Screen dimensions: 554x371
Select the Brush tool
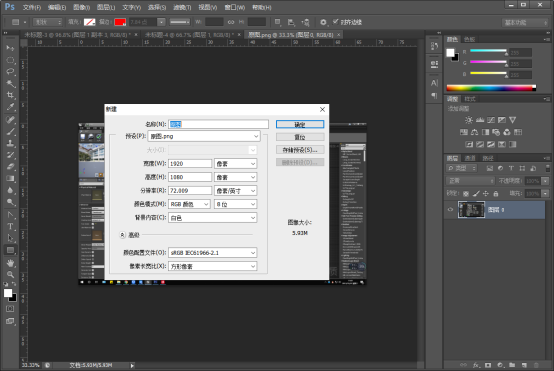click(10, 132)
